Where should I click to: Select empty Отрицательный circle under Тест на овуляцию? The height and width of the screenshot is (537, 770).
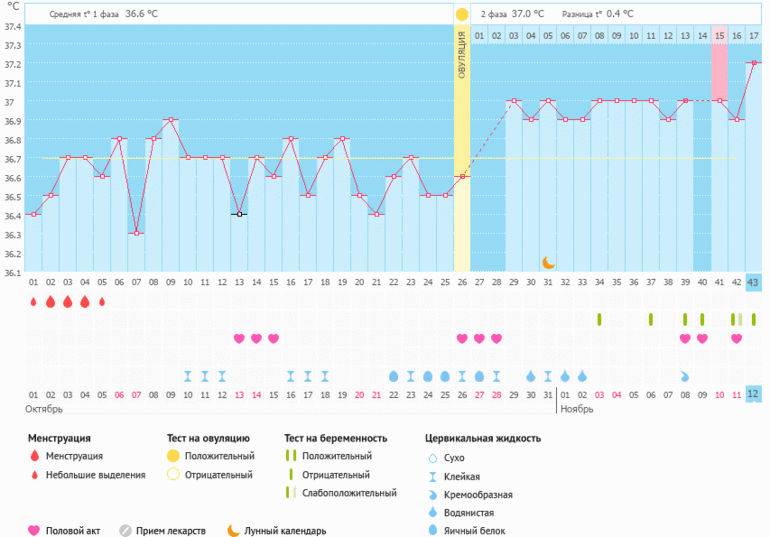tap(175, 475)
